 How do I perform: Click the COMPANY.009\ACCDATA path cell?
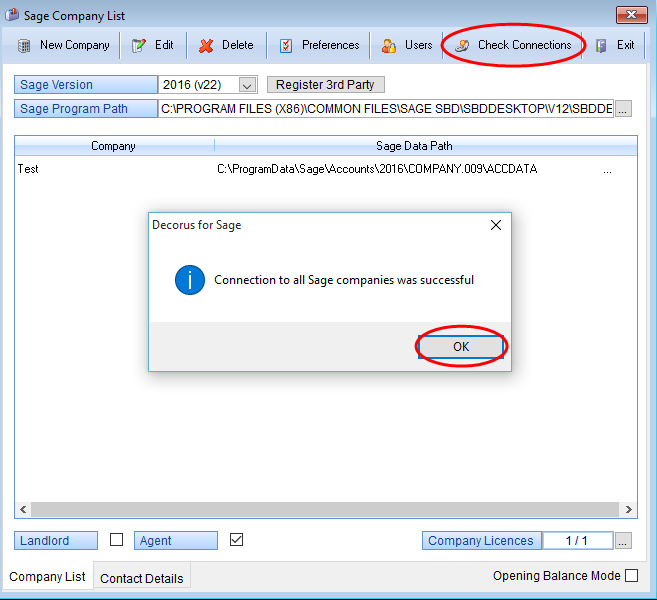click(x=377, y=169)
